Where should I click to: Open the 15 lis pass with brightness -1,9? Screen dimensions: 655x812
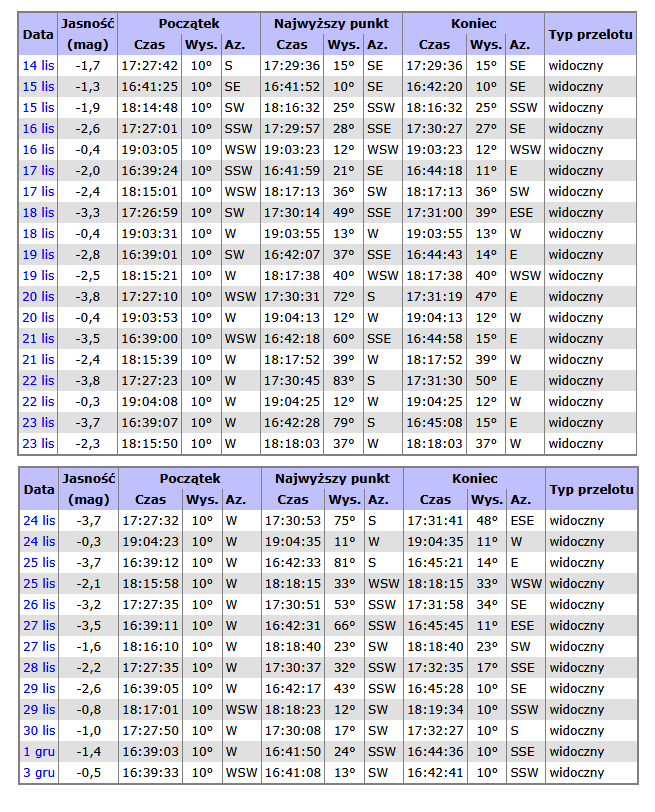(38, 107)
